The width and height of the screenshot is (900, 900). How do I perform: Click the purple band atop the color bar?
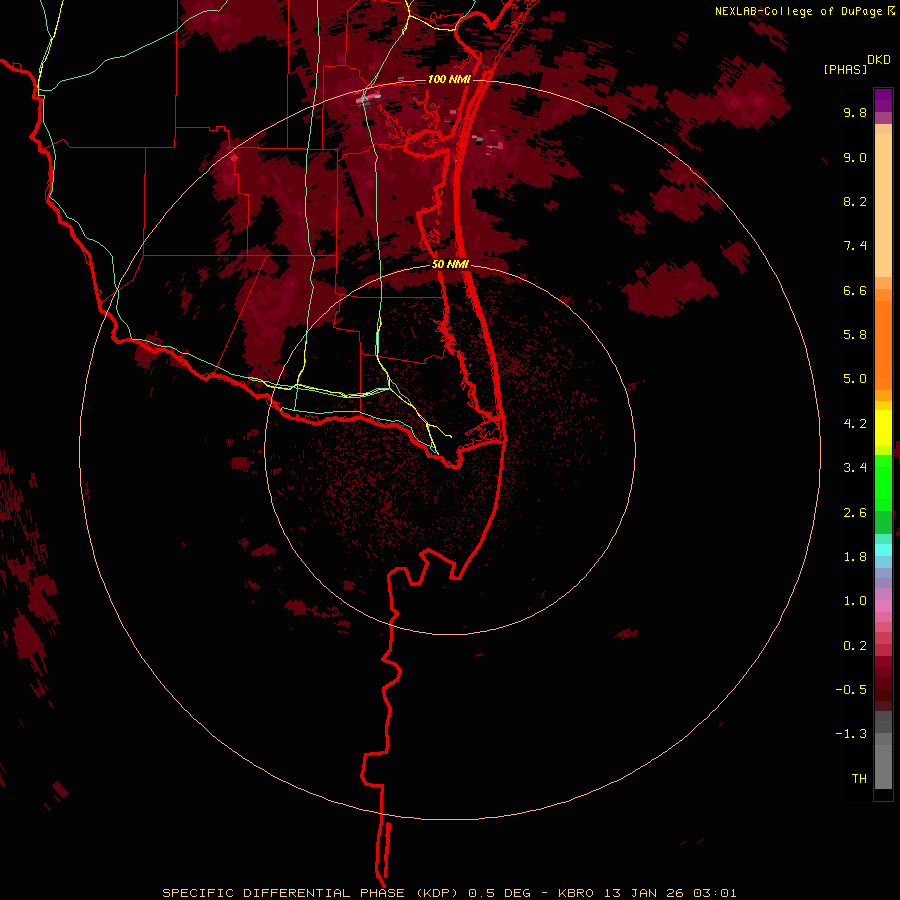pos(883,100)
